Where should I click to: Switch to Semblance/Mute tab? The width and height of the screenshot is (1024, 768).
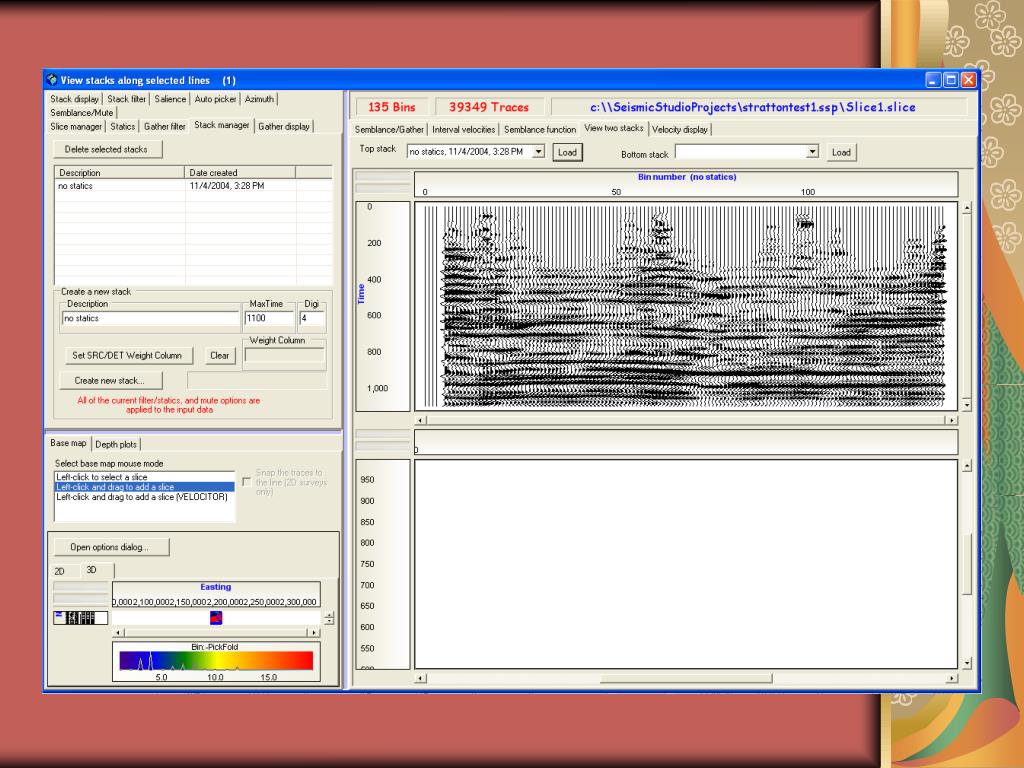pos(82,112)
